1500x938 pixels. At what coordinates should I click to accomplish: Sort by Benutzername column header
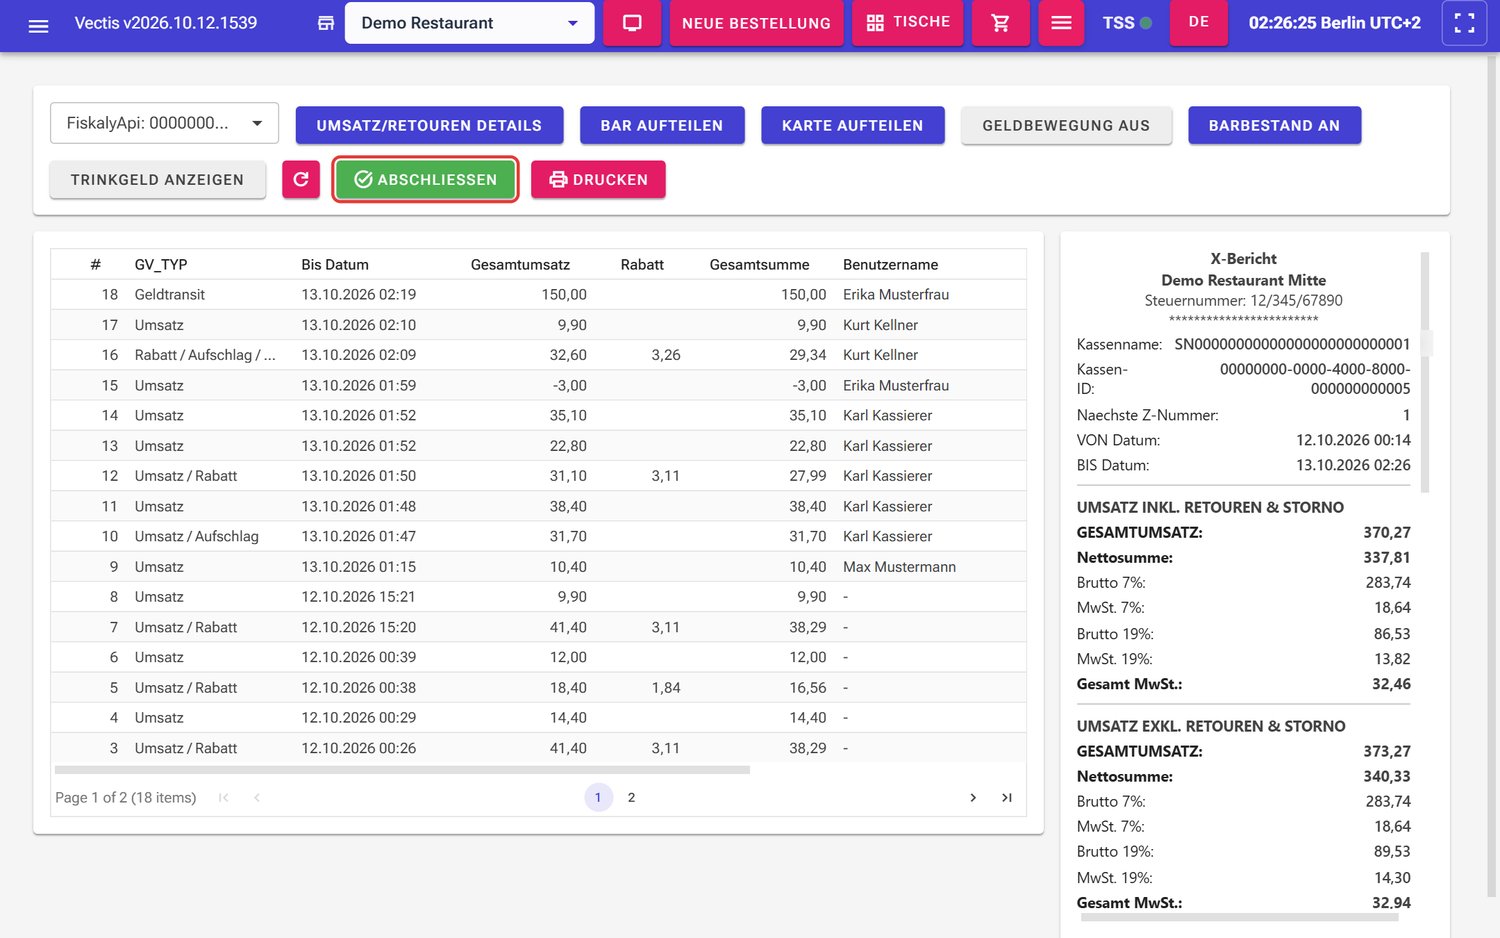[890, 265]
